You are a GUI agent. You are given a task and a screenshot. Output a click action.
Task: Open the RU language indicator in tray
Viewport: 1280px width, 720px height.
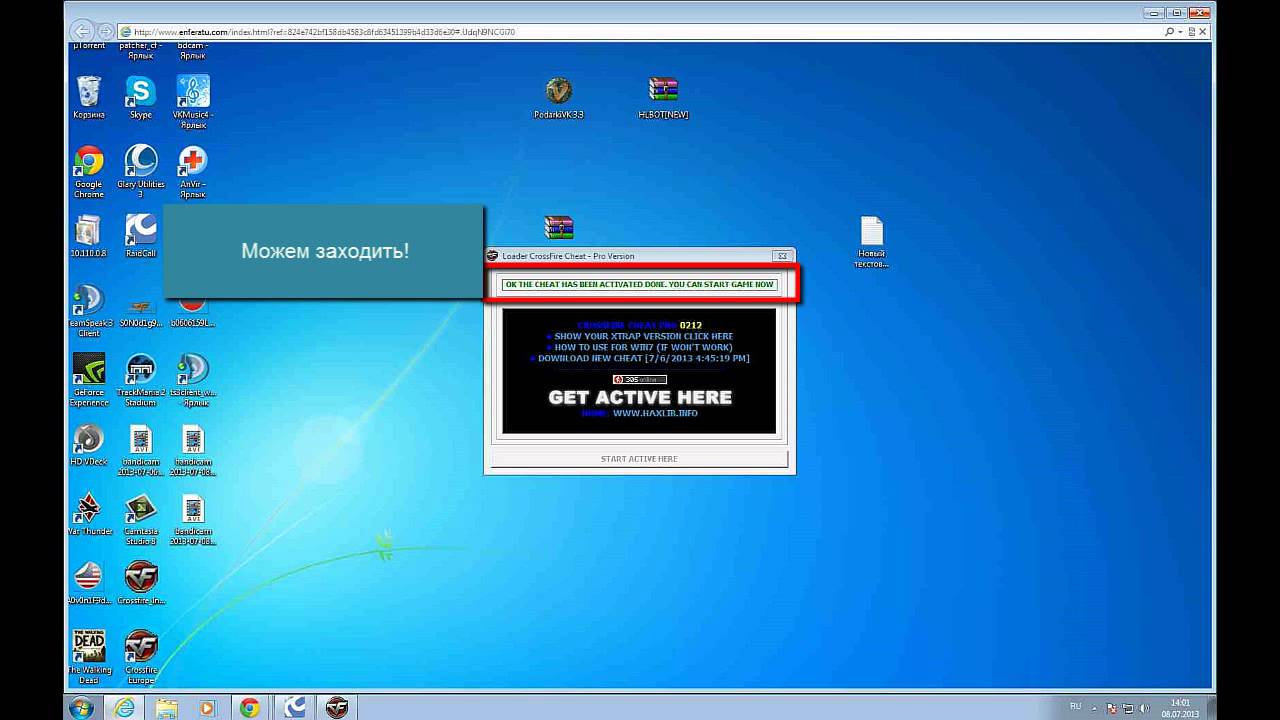1076,706
